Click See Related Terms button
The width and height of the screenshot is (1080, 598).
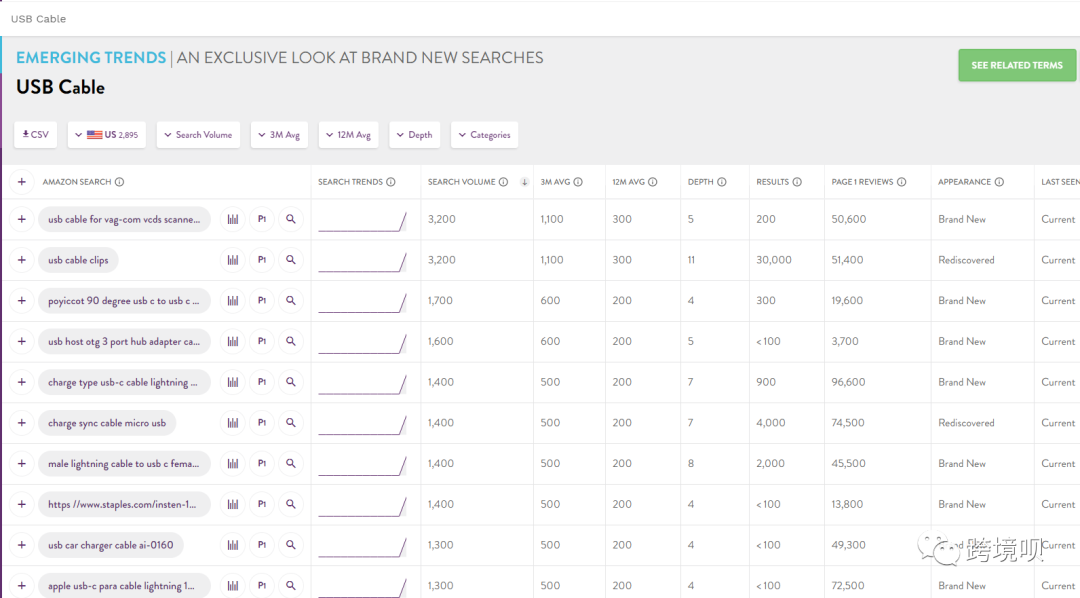pos(1017,65)
